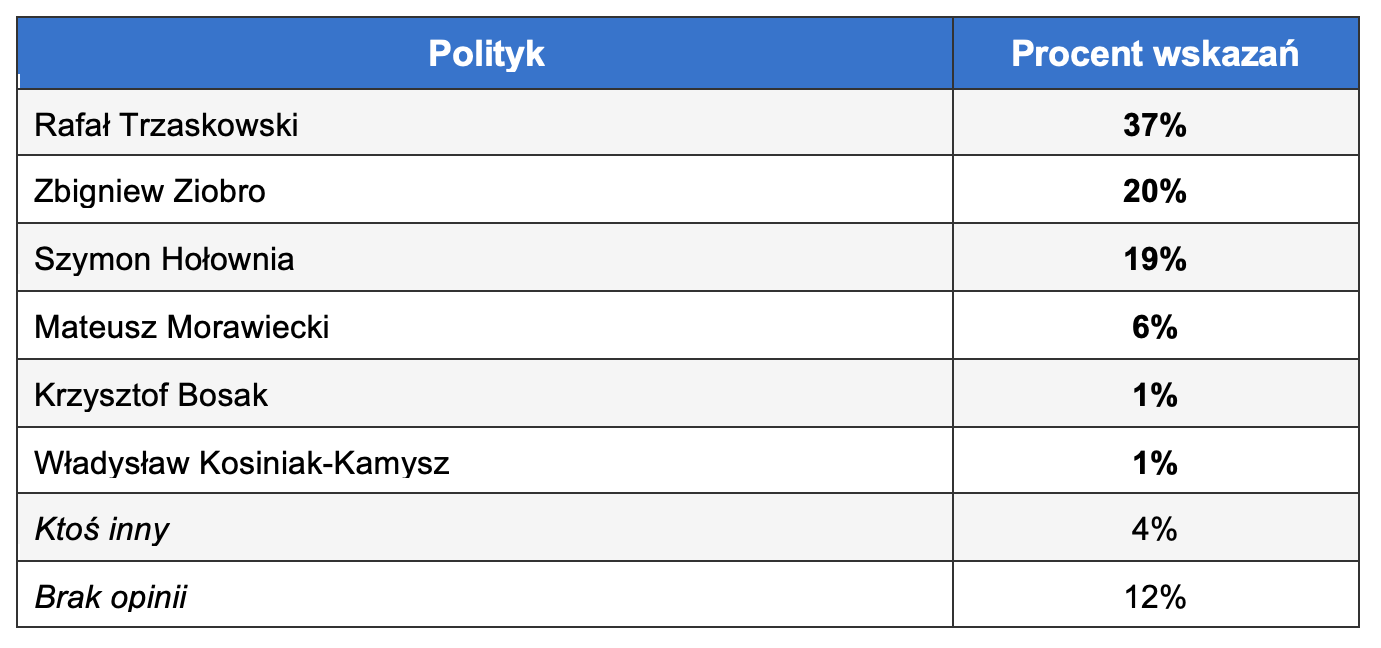This screenshot has width=1381, height=648.
Task: Select the Krzysztof Bosak cell
Action: click(151, 395)
